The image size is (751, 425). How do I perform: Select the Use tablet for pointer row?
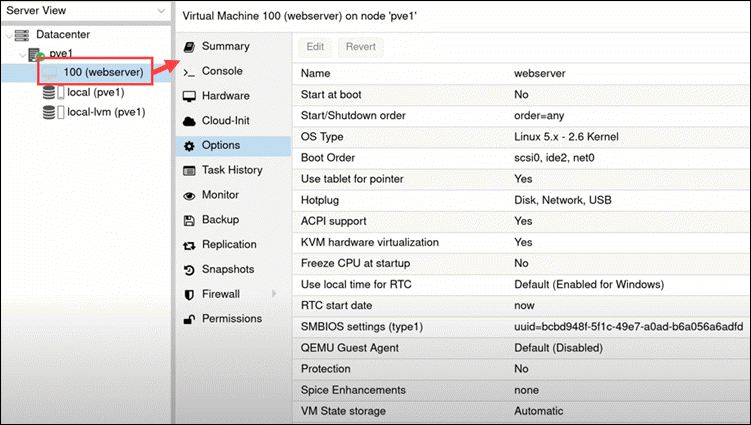521,179
